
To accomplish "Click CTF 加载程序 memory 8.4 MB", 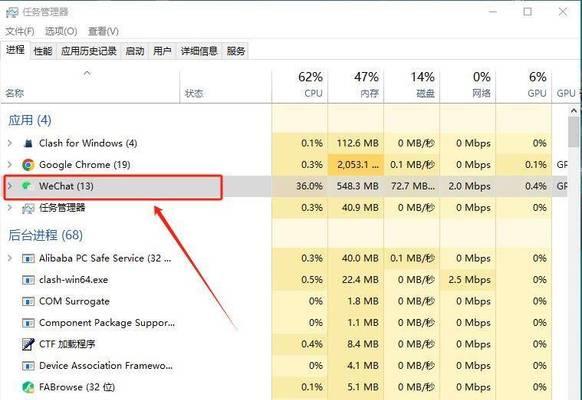I will (363, 344).
